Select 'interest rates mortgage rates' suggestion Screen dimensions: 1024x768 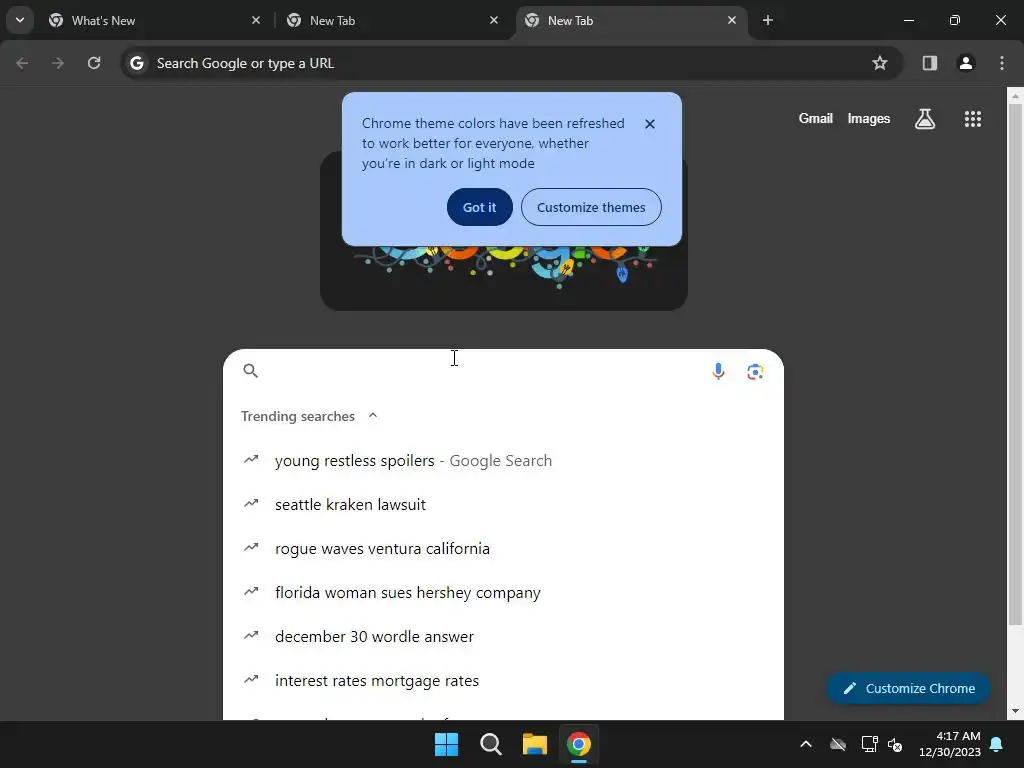503,680
